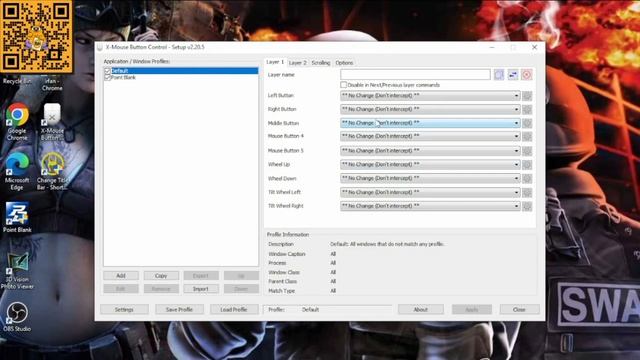This screenshot has width=640, height=360.
Task: Open settings gear for Tilt Wheel Right row
Action: coord(527,206)
